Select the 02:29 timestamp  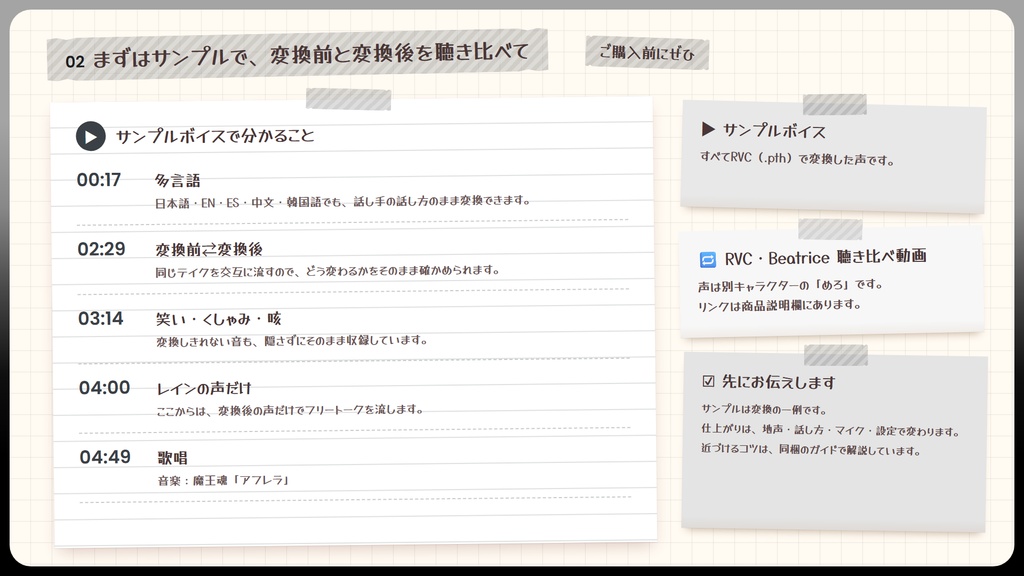(101, 249)
